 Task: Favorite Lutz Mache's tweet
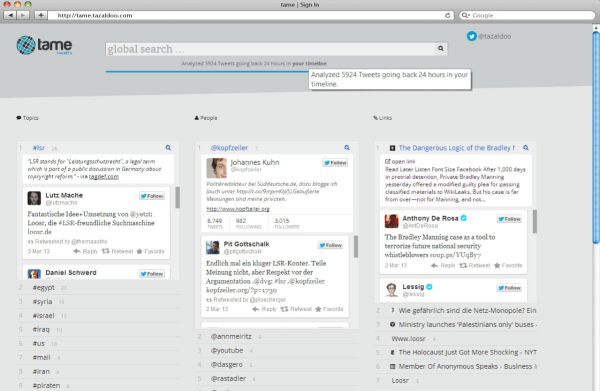click(x=150, y=251)
